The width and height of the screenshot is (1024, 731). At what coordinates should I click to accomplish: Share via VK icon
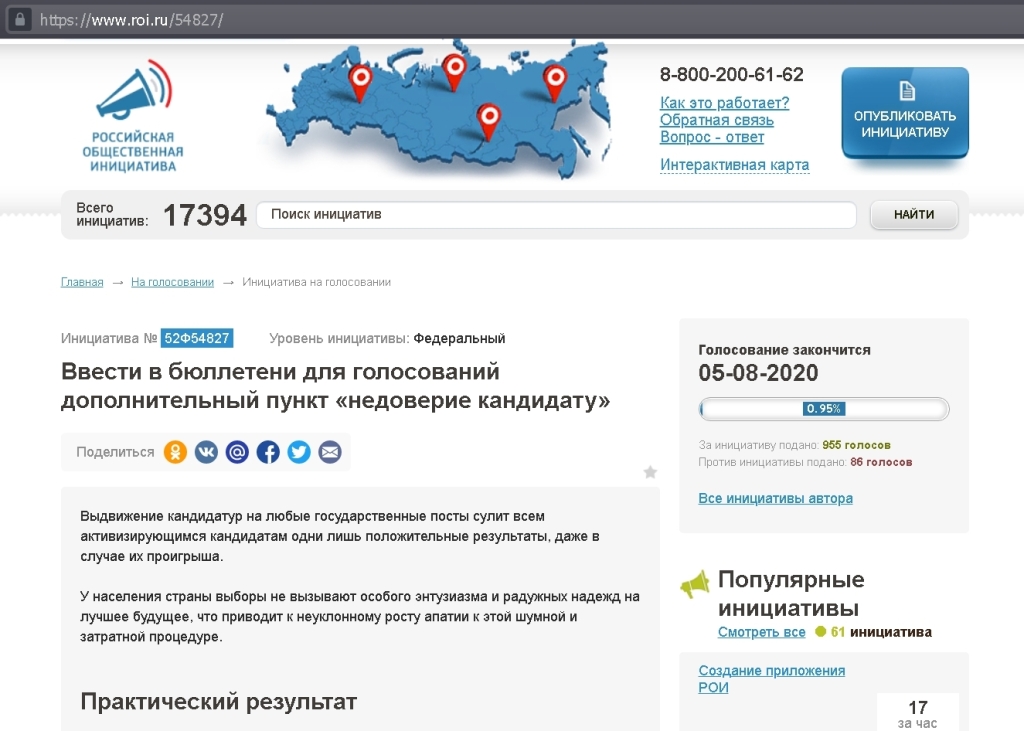pos(206,452)
